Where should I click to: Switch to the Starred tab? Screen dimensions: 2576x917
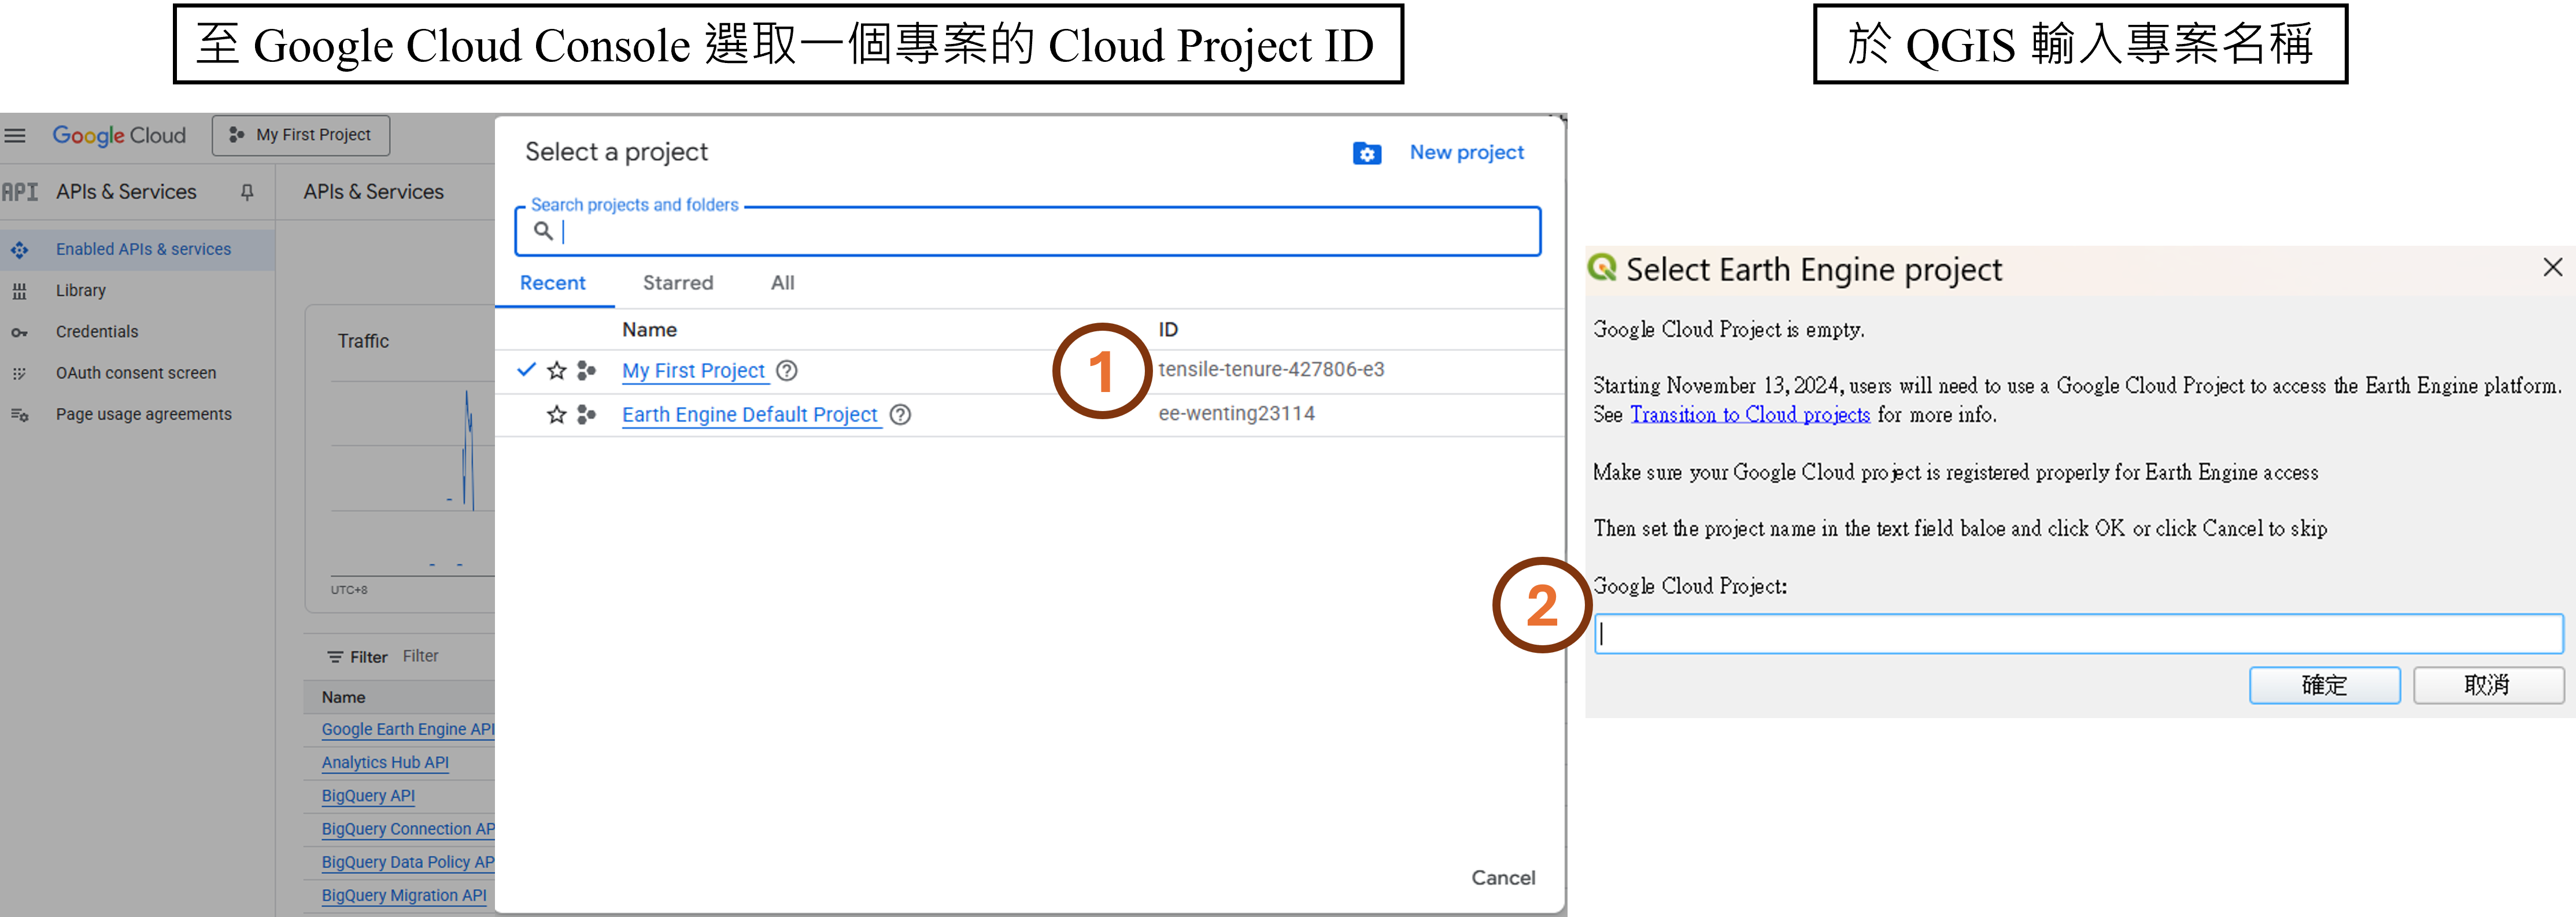point(678,283)
